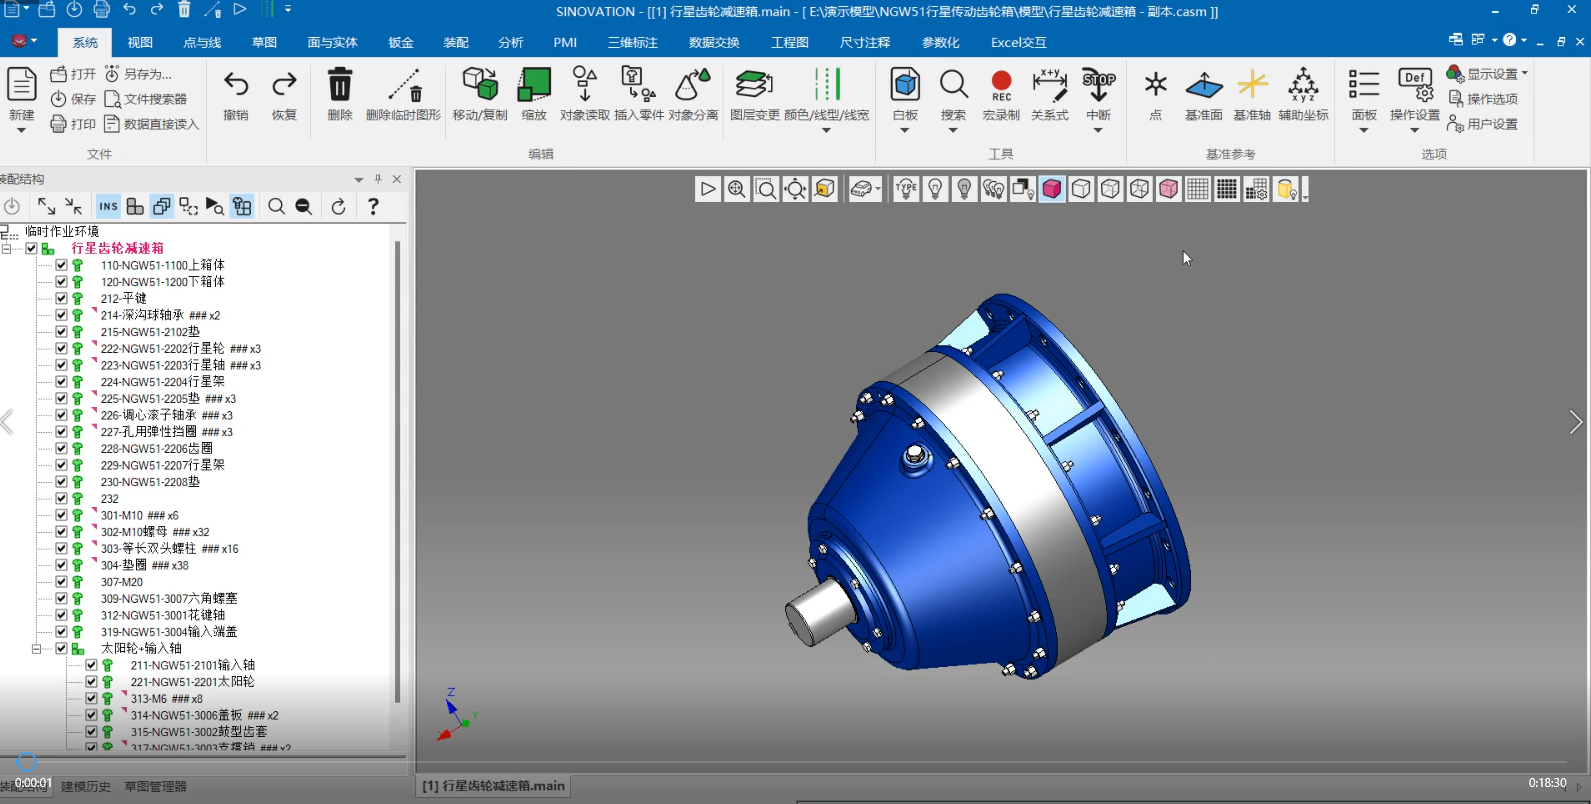Image resolution: width=1591 pixels, height=804 pixels.
Task: Click the 撤销 undo arrow
Action: (x=236, y=86)
